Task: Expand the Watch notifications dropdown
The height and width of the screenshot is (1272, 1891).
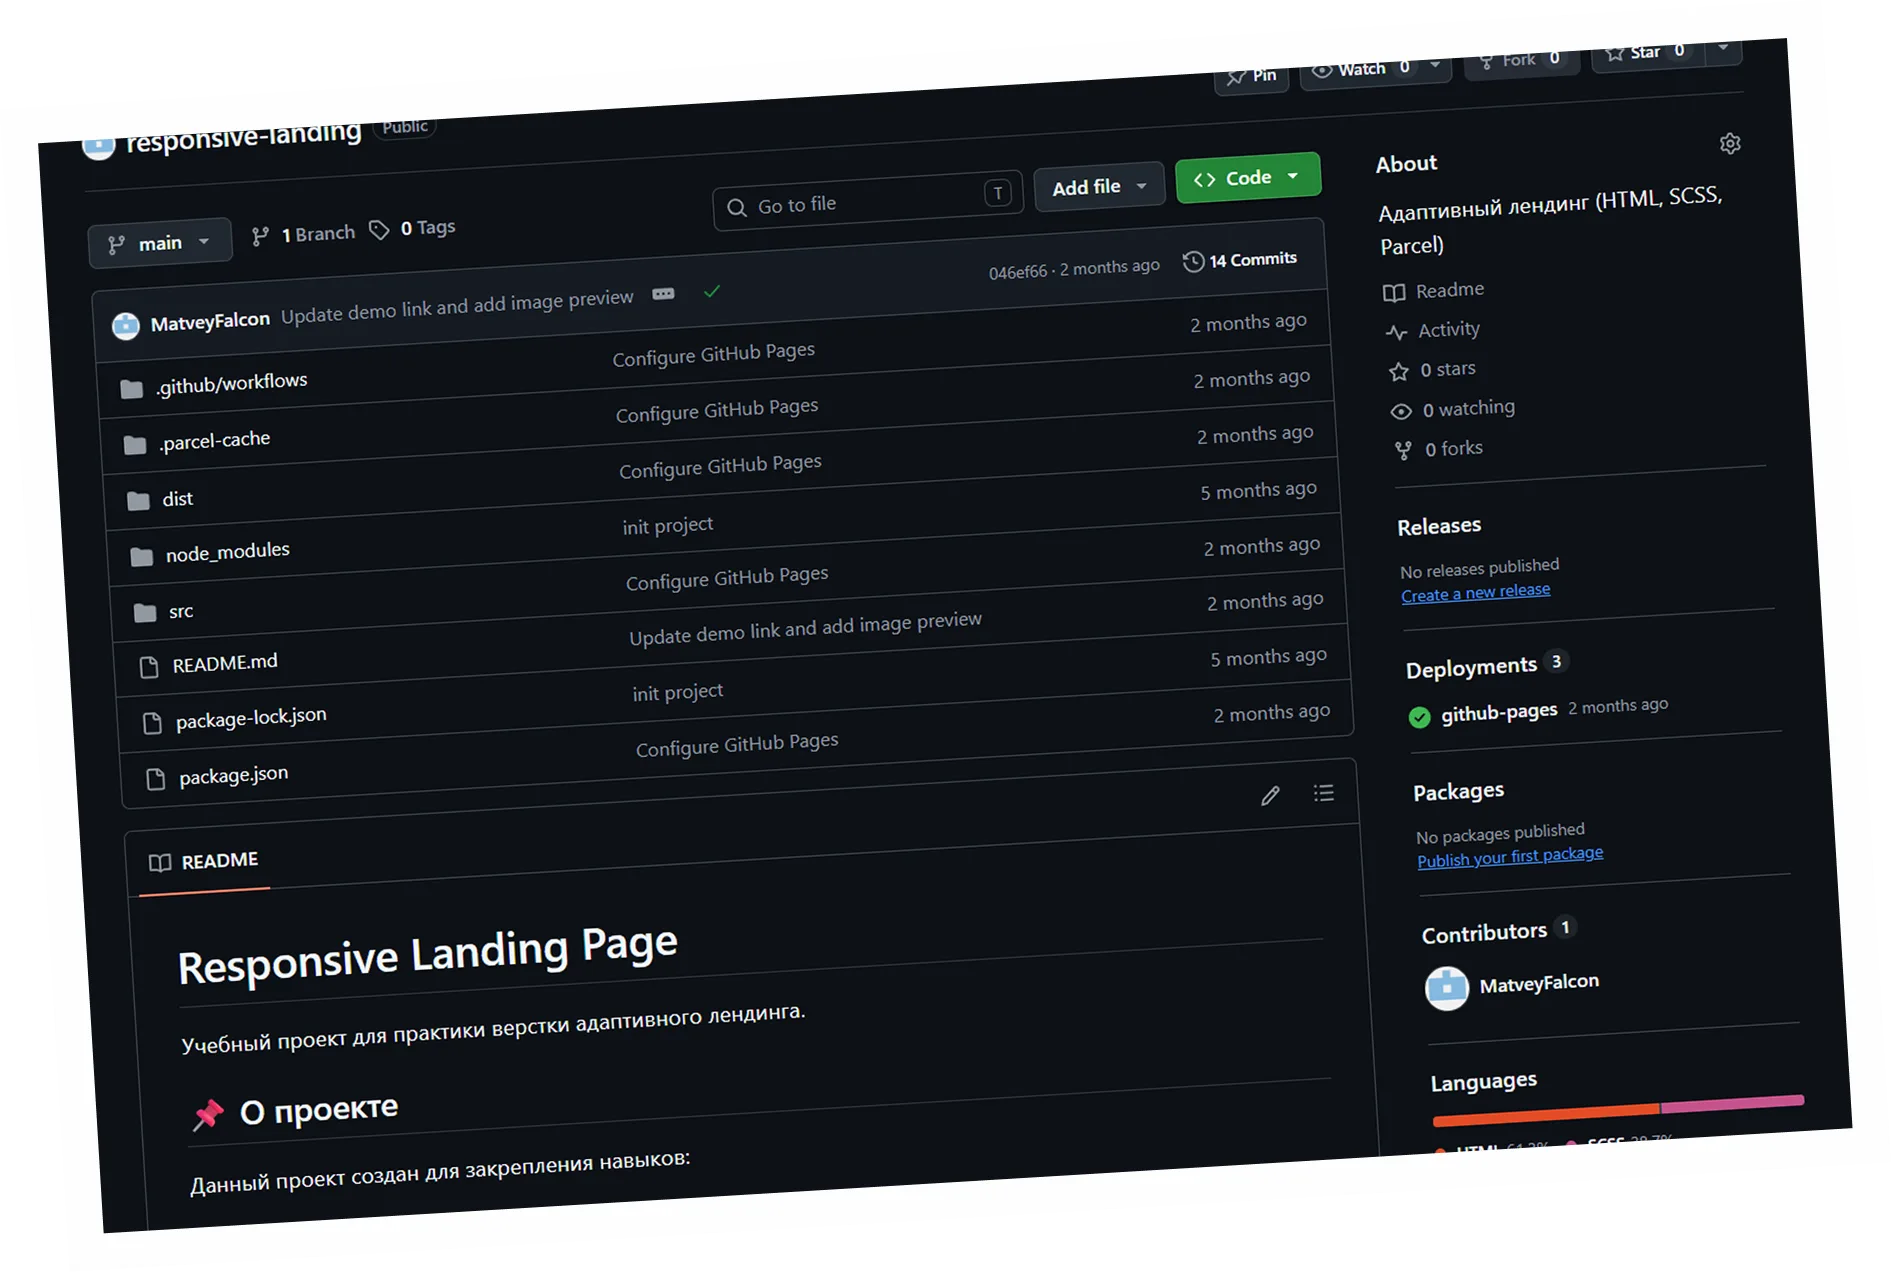Action: point(1435,65)
